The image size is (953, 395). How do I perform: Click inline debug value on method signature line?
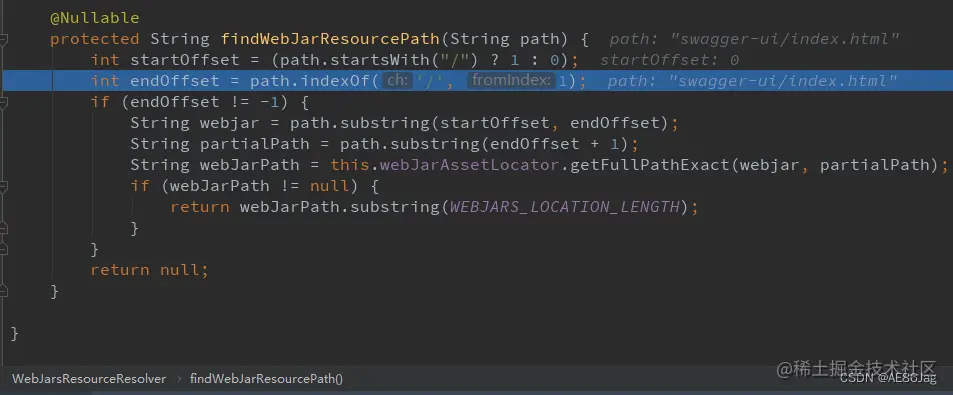[754, 40]
